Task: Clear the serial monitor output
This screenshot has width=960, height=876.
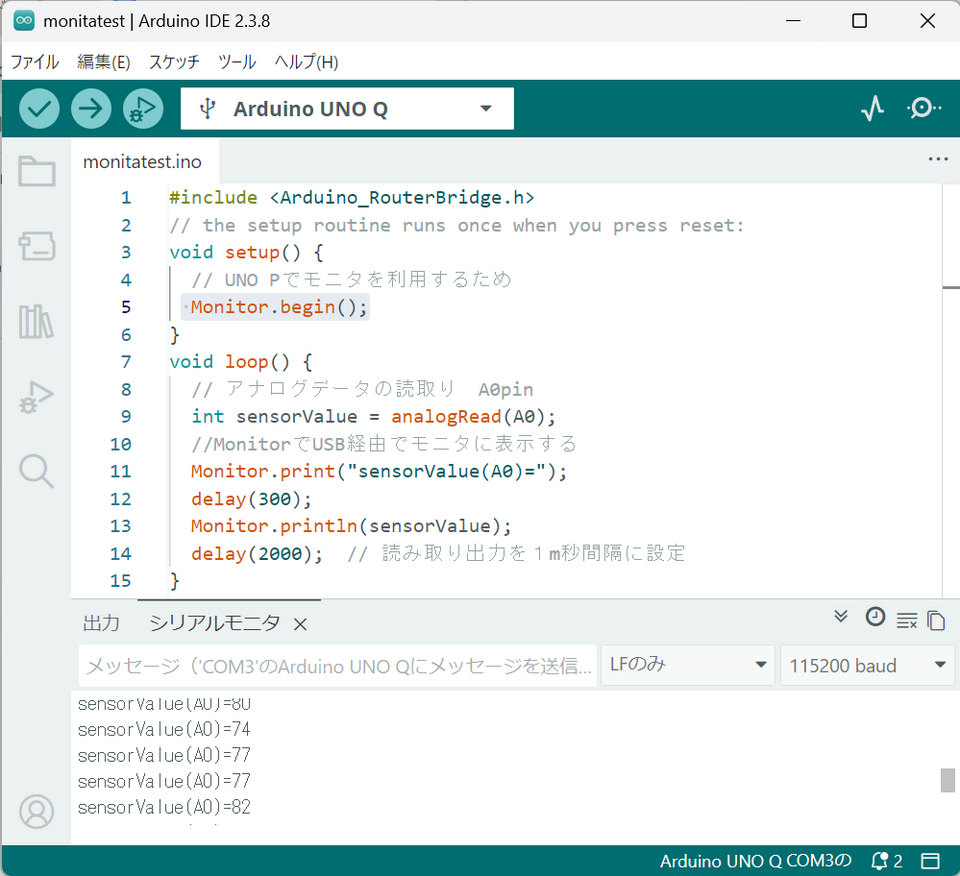Action: tap(906, 621)
